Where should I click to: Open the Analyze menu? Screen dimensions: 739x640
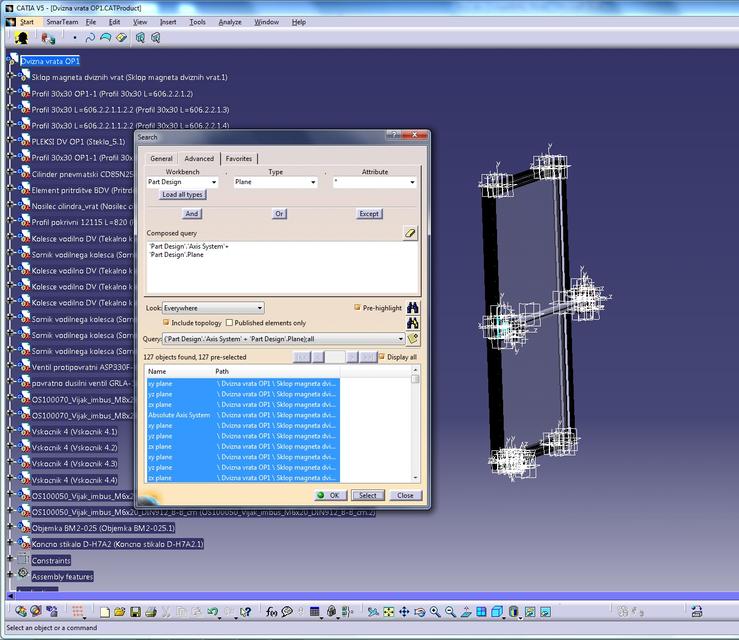[230, 21]
